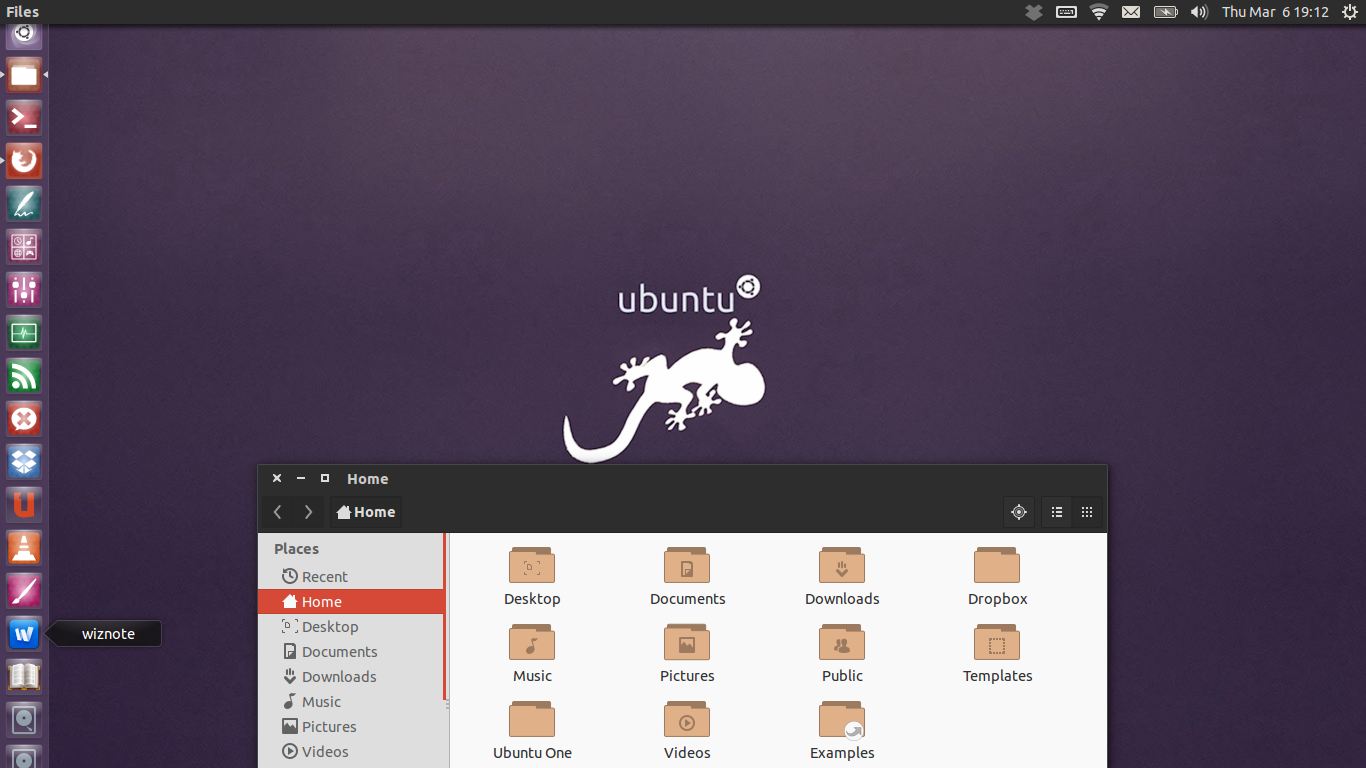Click the Files application menu title
The width and height of the screenshot is (1366, 768).
click(x=22, y=12)
